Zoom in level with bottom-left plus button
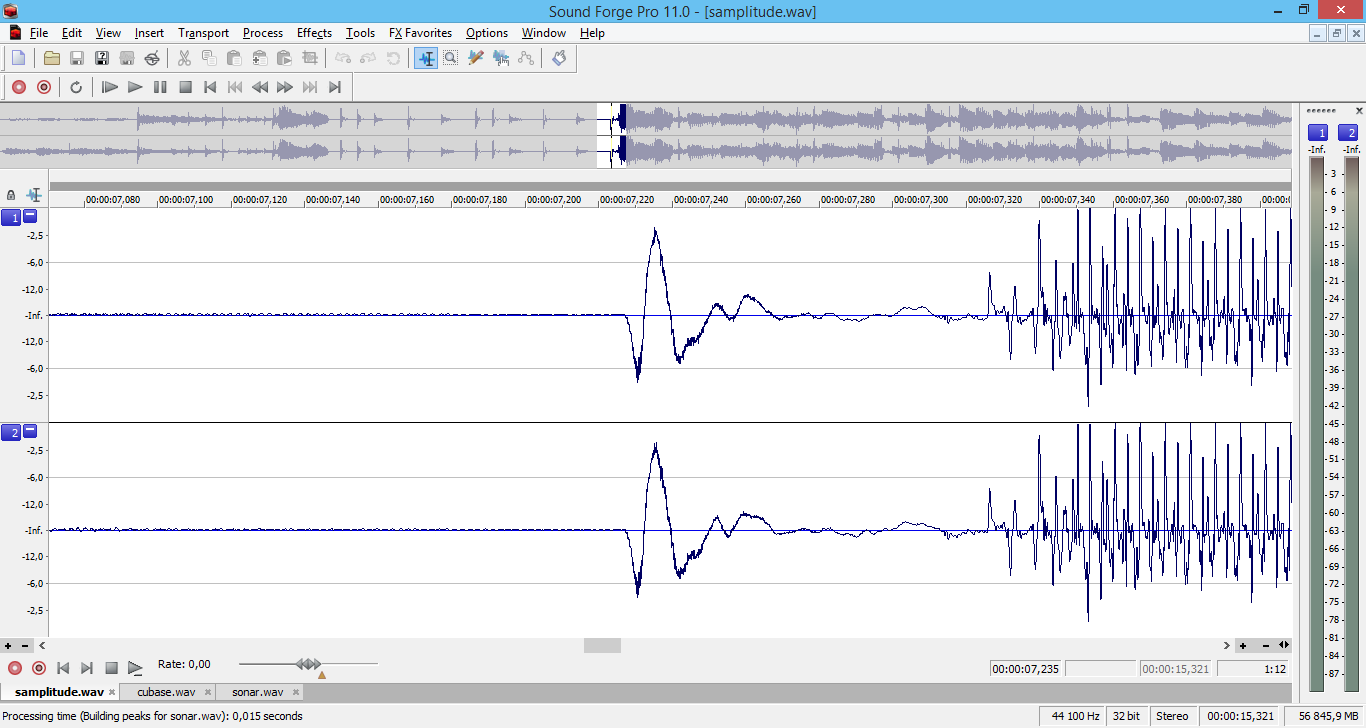Viewport: 1366px width, 728px height. pos(9,646)
